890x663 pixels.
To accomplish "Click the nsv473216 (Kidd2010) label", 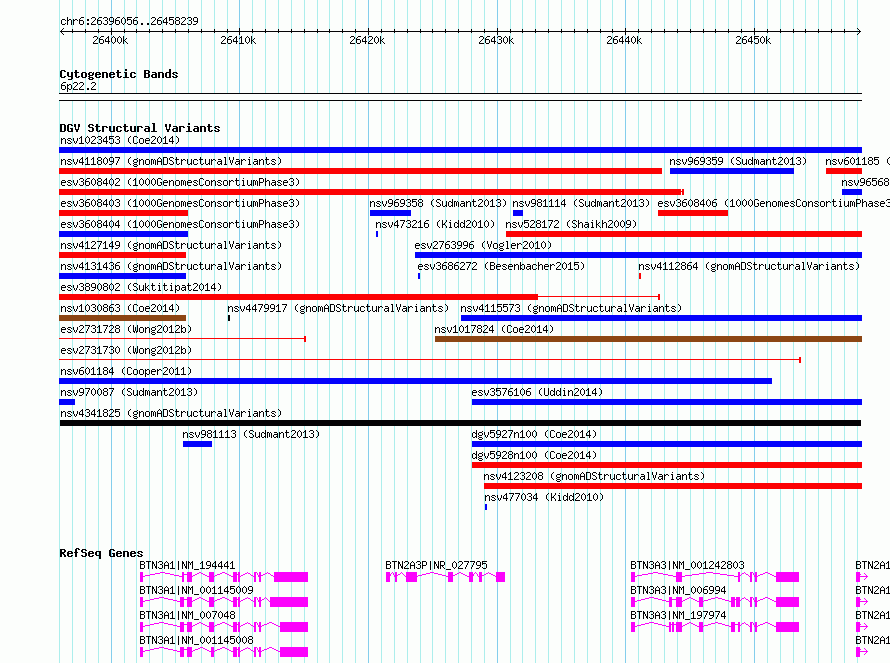I will point(435,224).
